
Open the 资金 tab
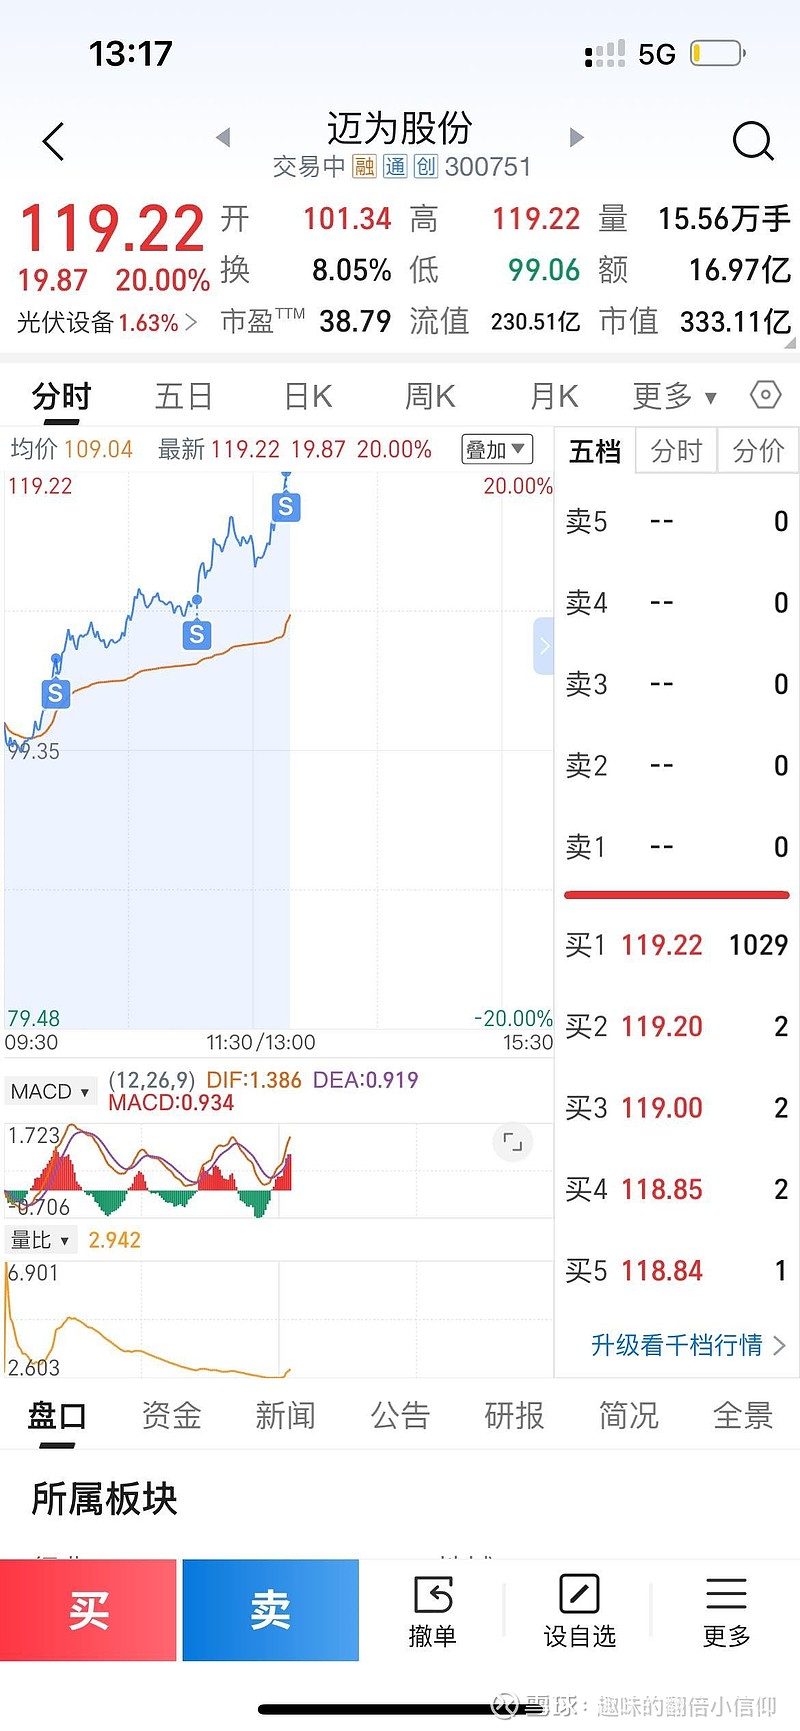(x=171, y=1416)
